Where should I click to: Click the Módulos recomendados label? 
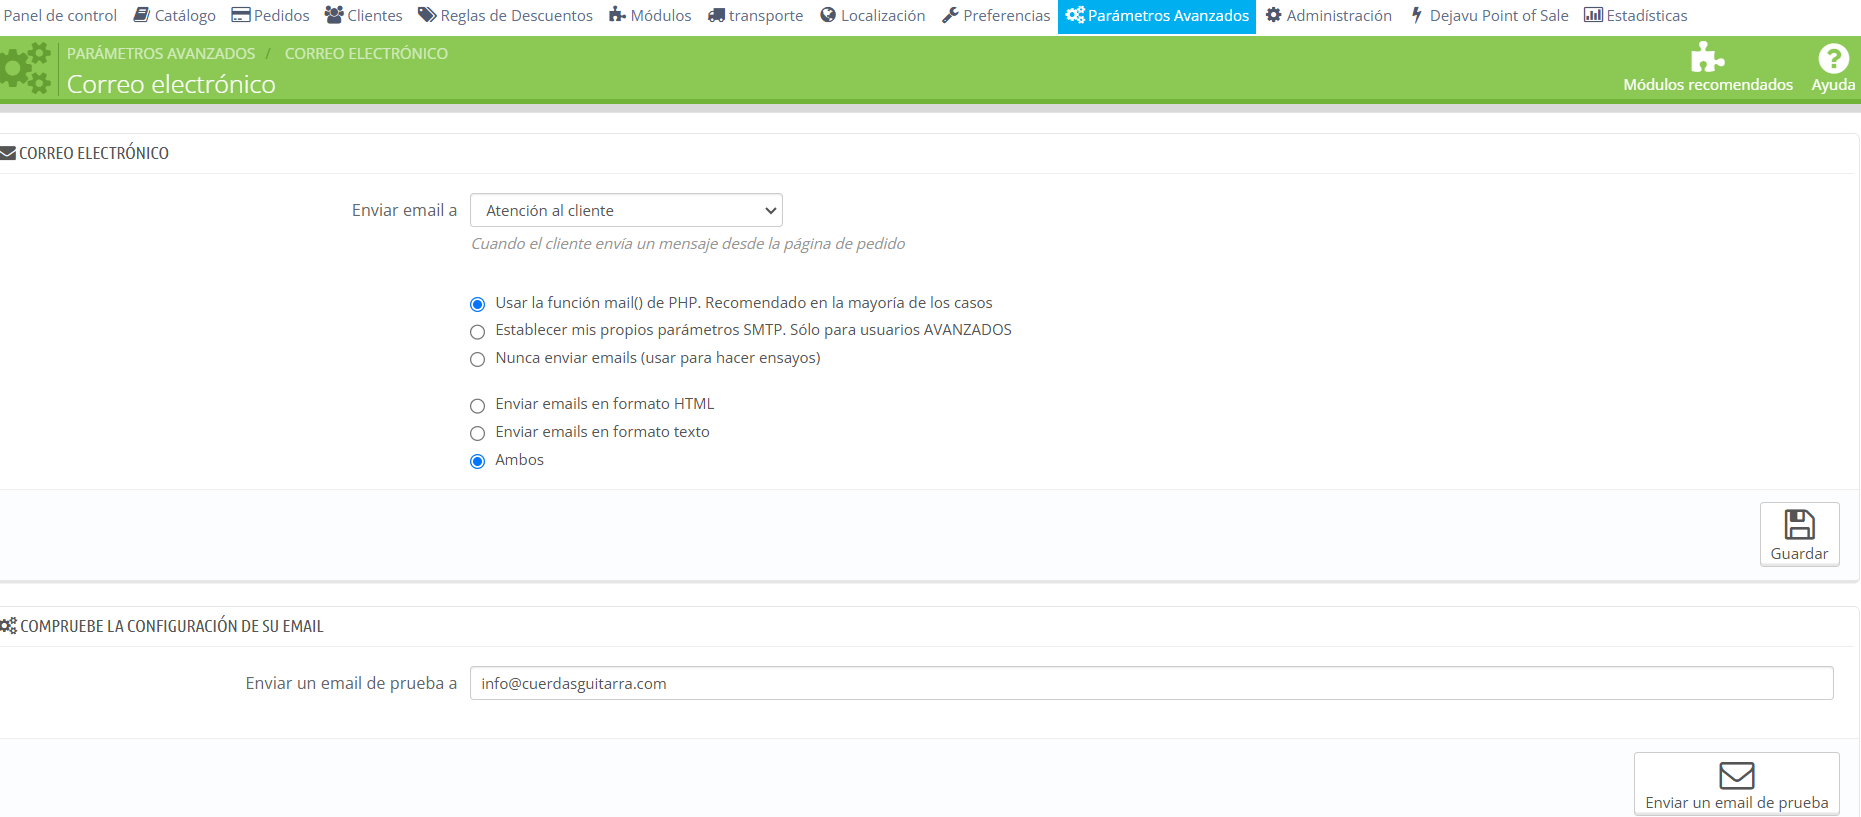pyautogui.click(x=1708, y=85)
